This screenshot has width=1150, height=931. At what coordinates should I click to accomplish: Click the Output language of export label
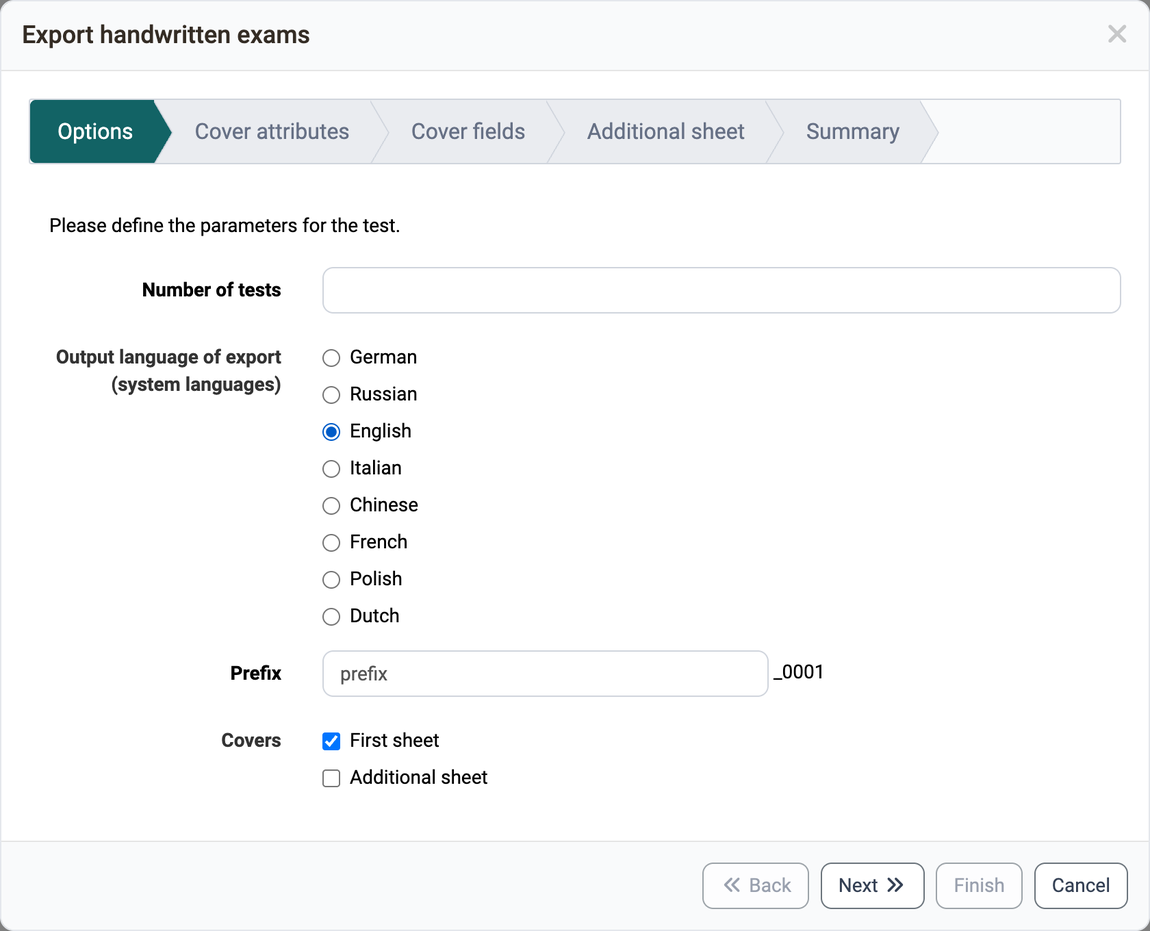[169, 370]
